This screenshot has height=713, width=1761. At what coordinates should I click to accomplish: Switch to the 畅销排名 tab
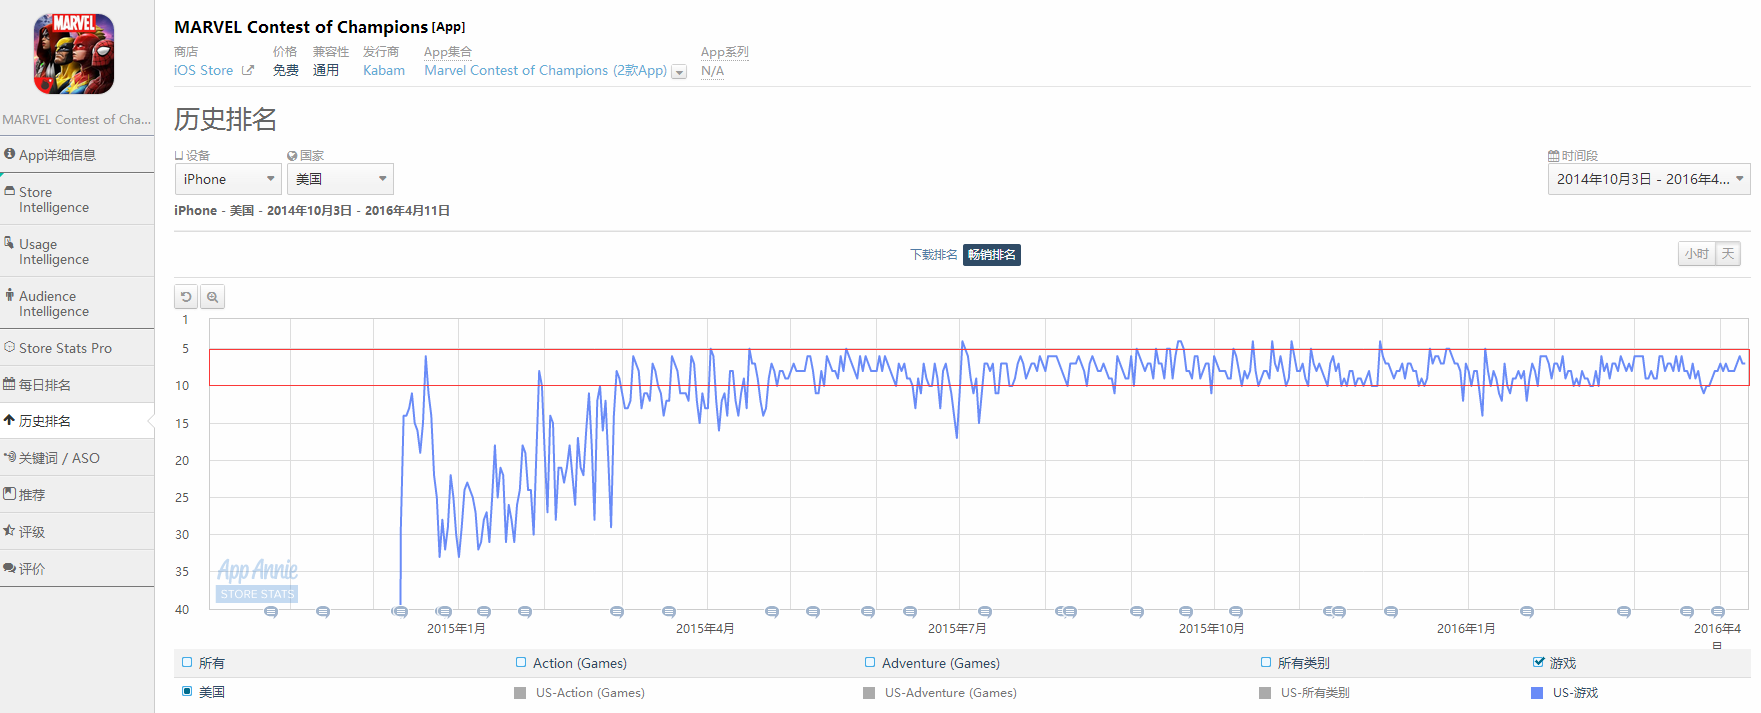(x=992, y=255)
